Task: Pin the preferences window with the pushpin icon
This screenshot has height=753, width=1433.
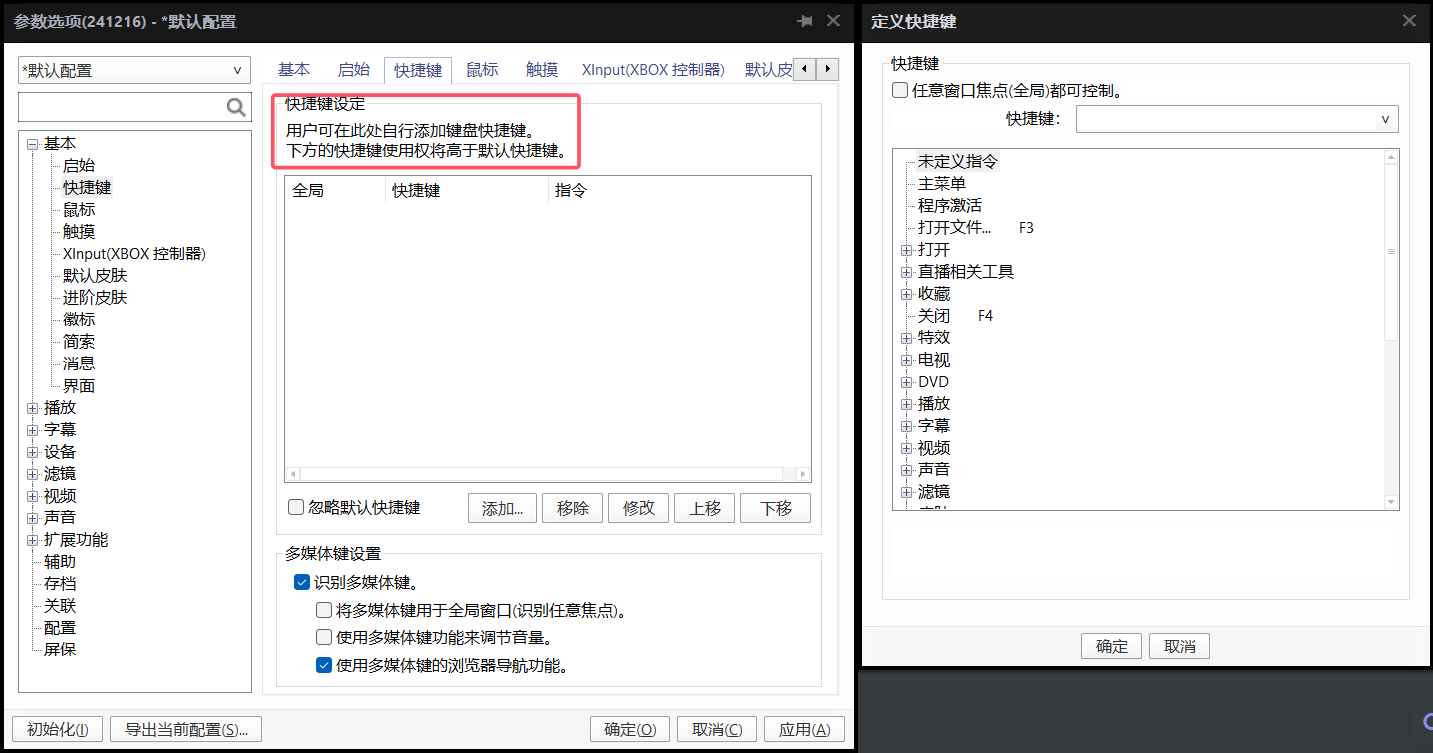Action: pyautogui.click(x=804, y=21)
